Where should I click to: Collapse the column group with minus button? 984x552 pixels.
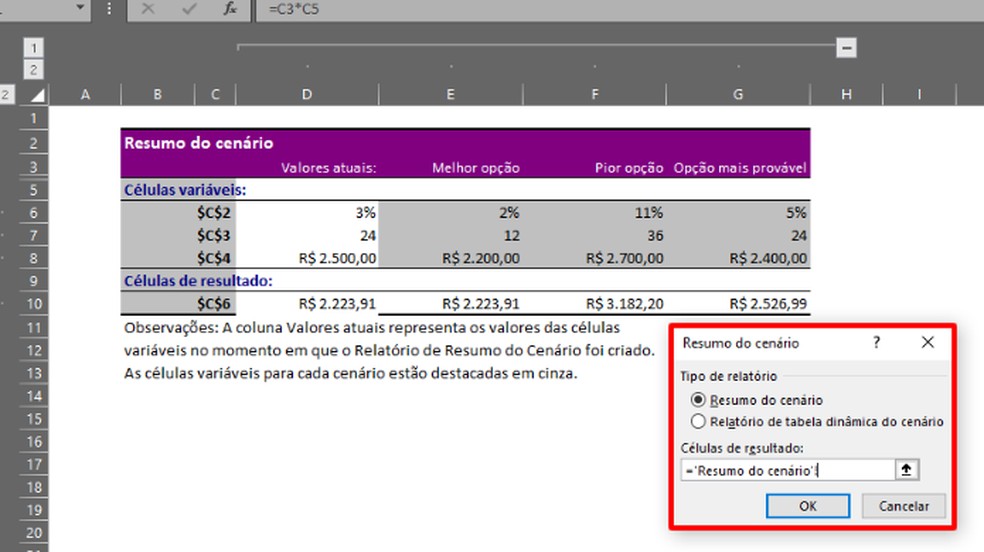pos(846,48)
